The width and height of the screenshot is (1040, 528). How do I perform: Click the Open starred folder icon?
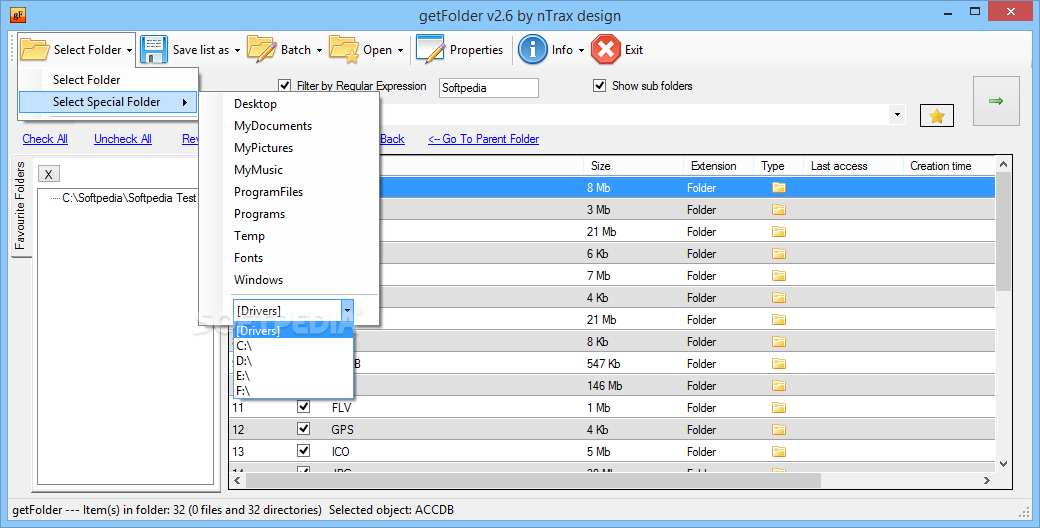[x=344, y=50]
